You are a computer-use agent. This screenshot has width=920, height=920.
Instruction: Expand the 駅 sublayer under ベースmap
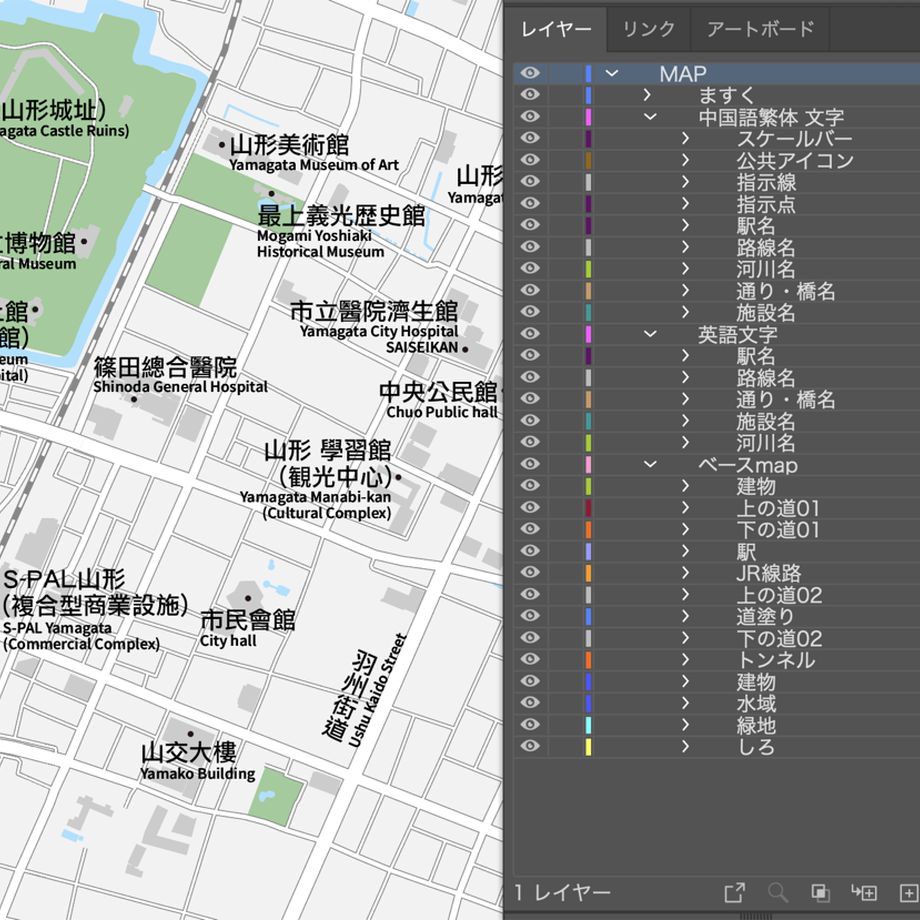tap(685, 550)
